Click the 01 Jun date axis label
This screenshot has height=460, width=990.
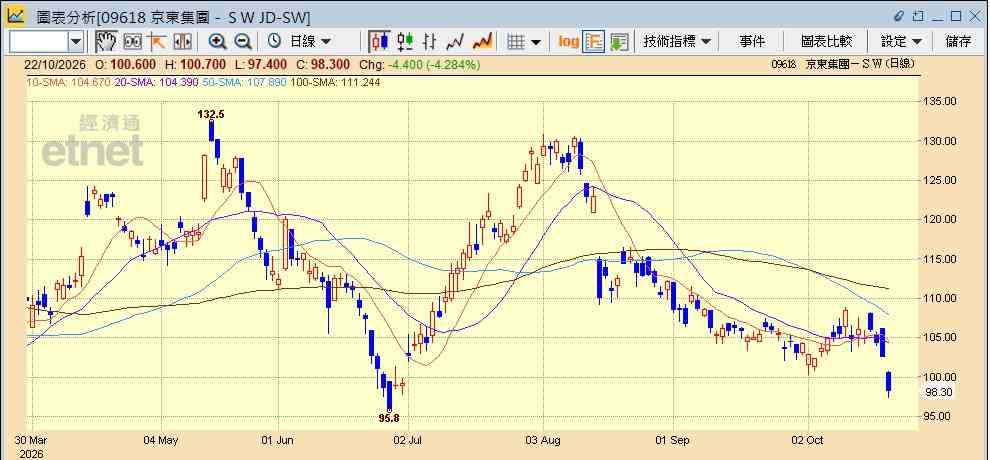(278, 440)
